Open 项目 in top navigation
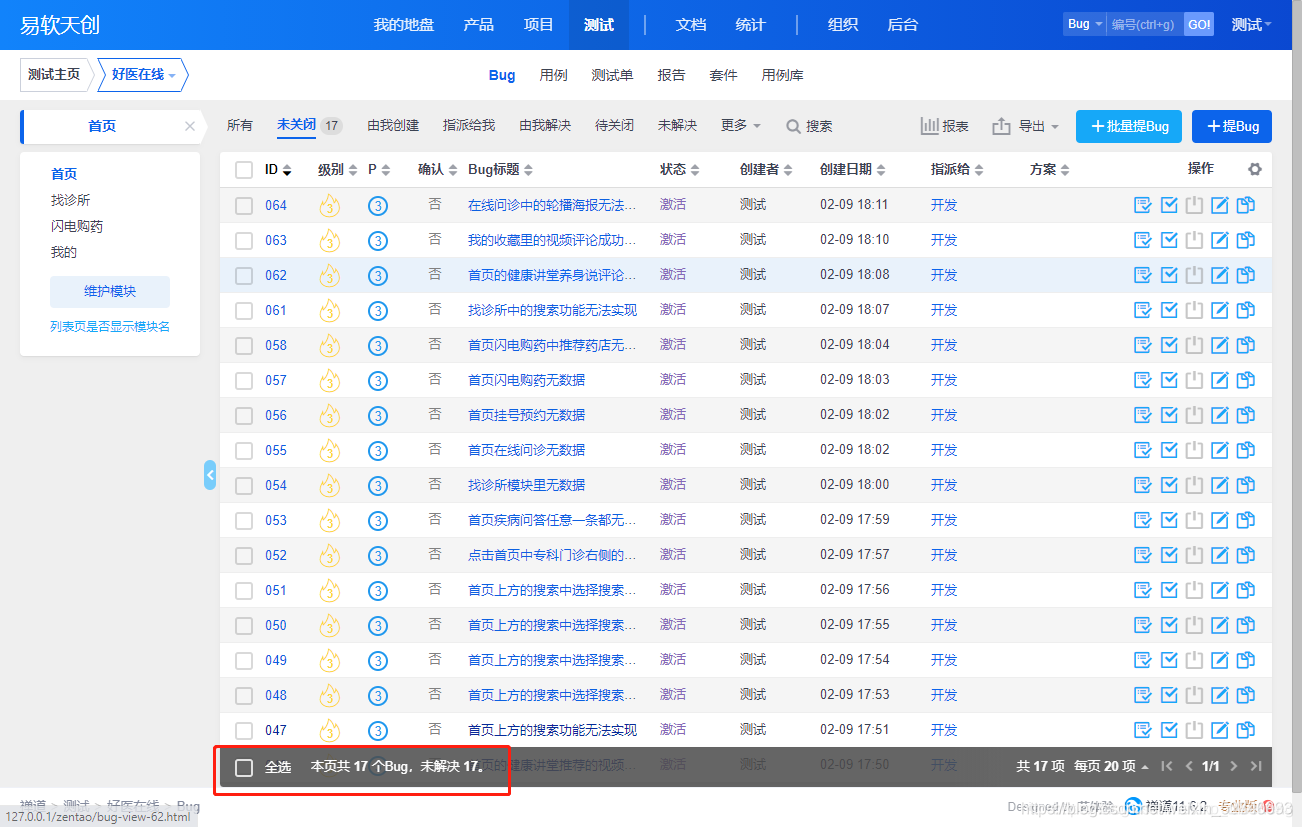This screenshot has height=827, width=1302. (x=539, y=25)
